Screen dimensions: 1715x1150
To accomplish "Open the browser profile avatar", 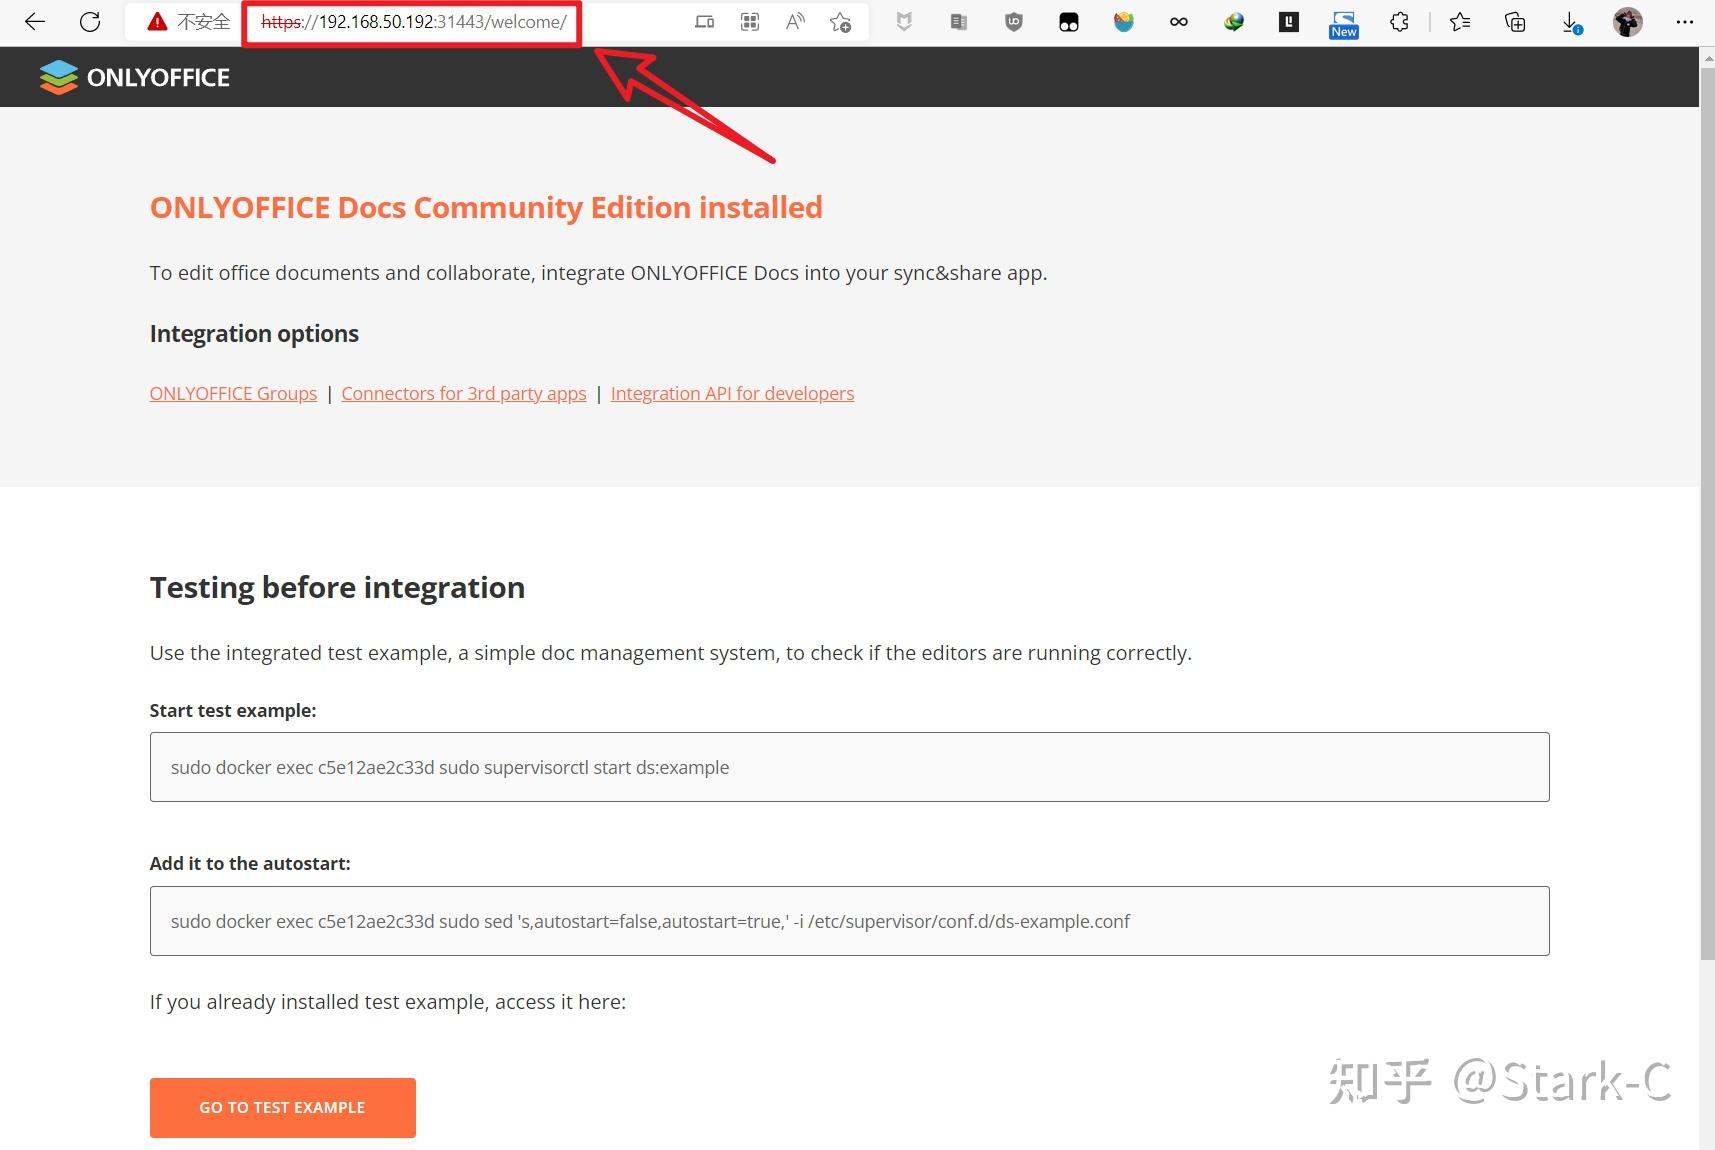I will [x=1627, y=21].
